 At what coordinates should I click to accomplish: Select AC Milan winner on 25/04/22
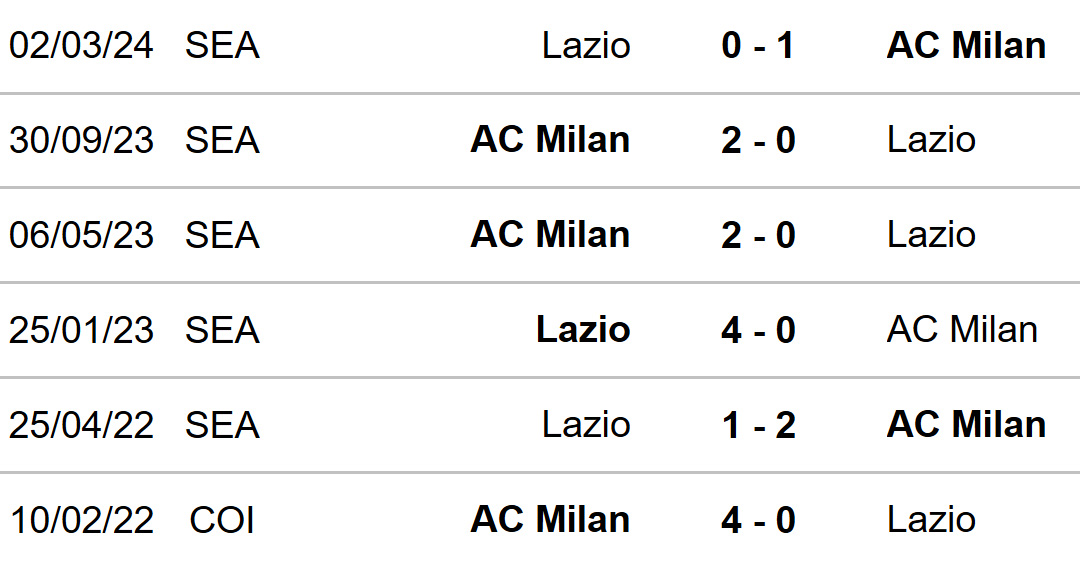point(966,425)
